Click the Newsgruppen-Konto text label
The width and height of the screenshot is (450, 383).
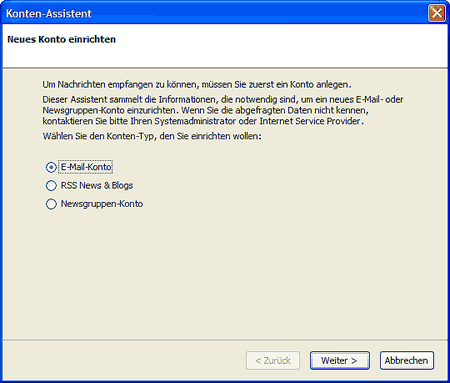(102, 204)
